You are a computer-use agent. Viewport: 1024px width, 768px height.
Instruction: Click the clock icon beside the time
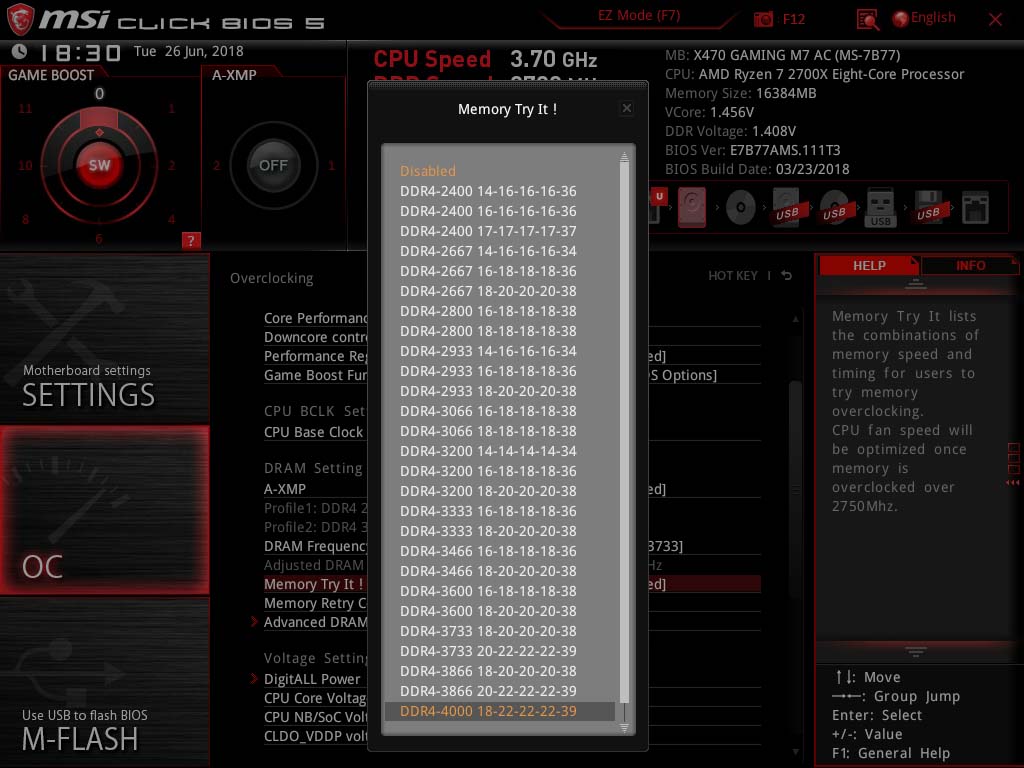20,52
